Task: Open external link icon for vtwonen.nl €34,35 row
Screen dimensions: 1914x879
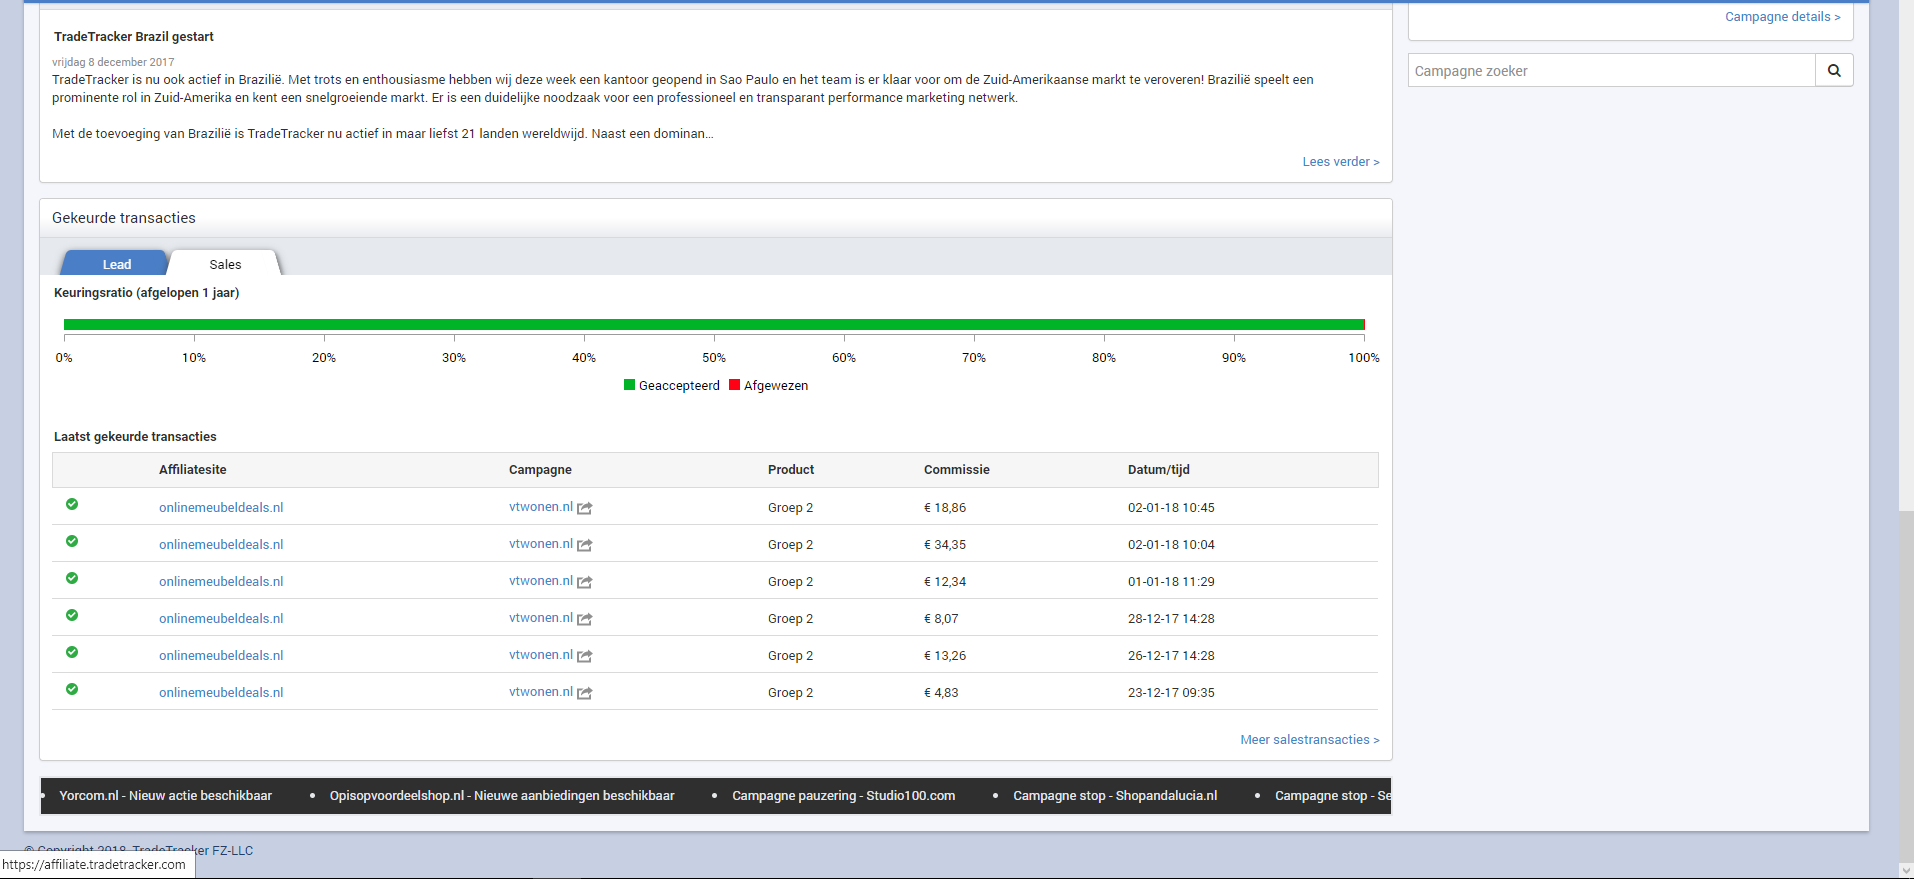Action: click(x=585, y=545)
